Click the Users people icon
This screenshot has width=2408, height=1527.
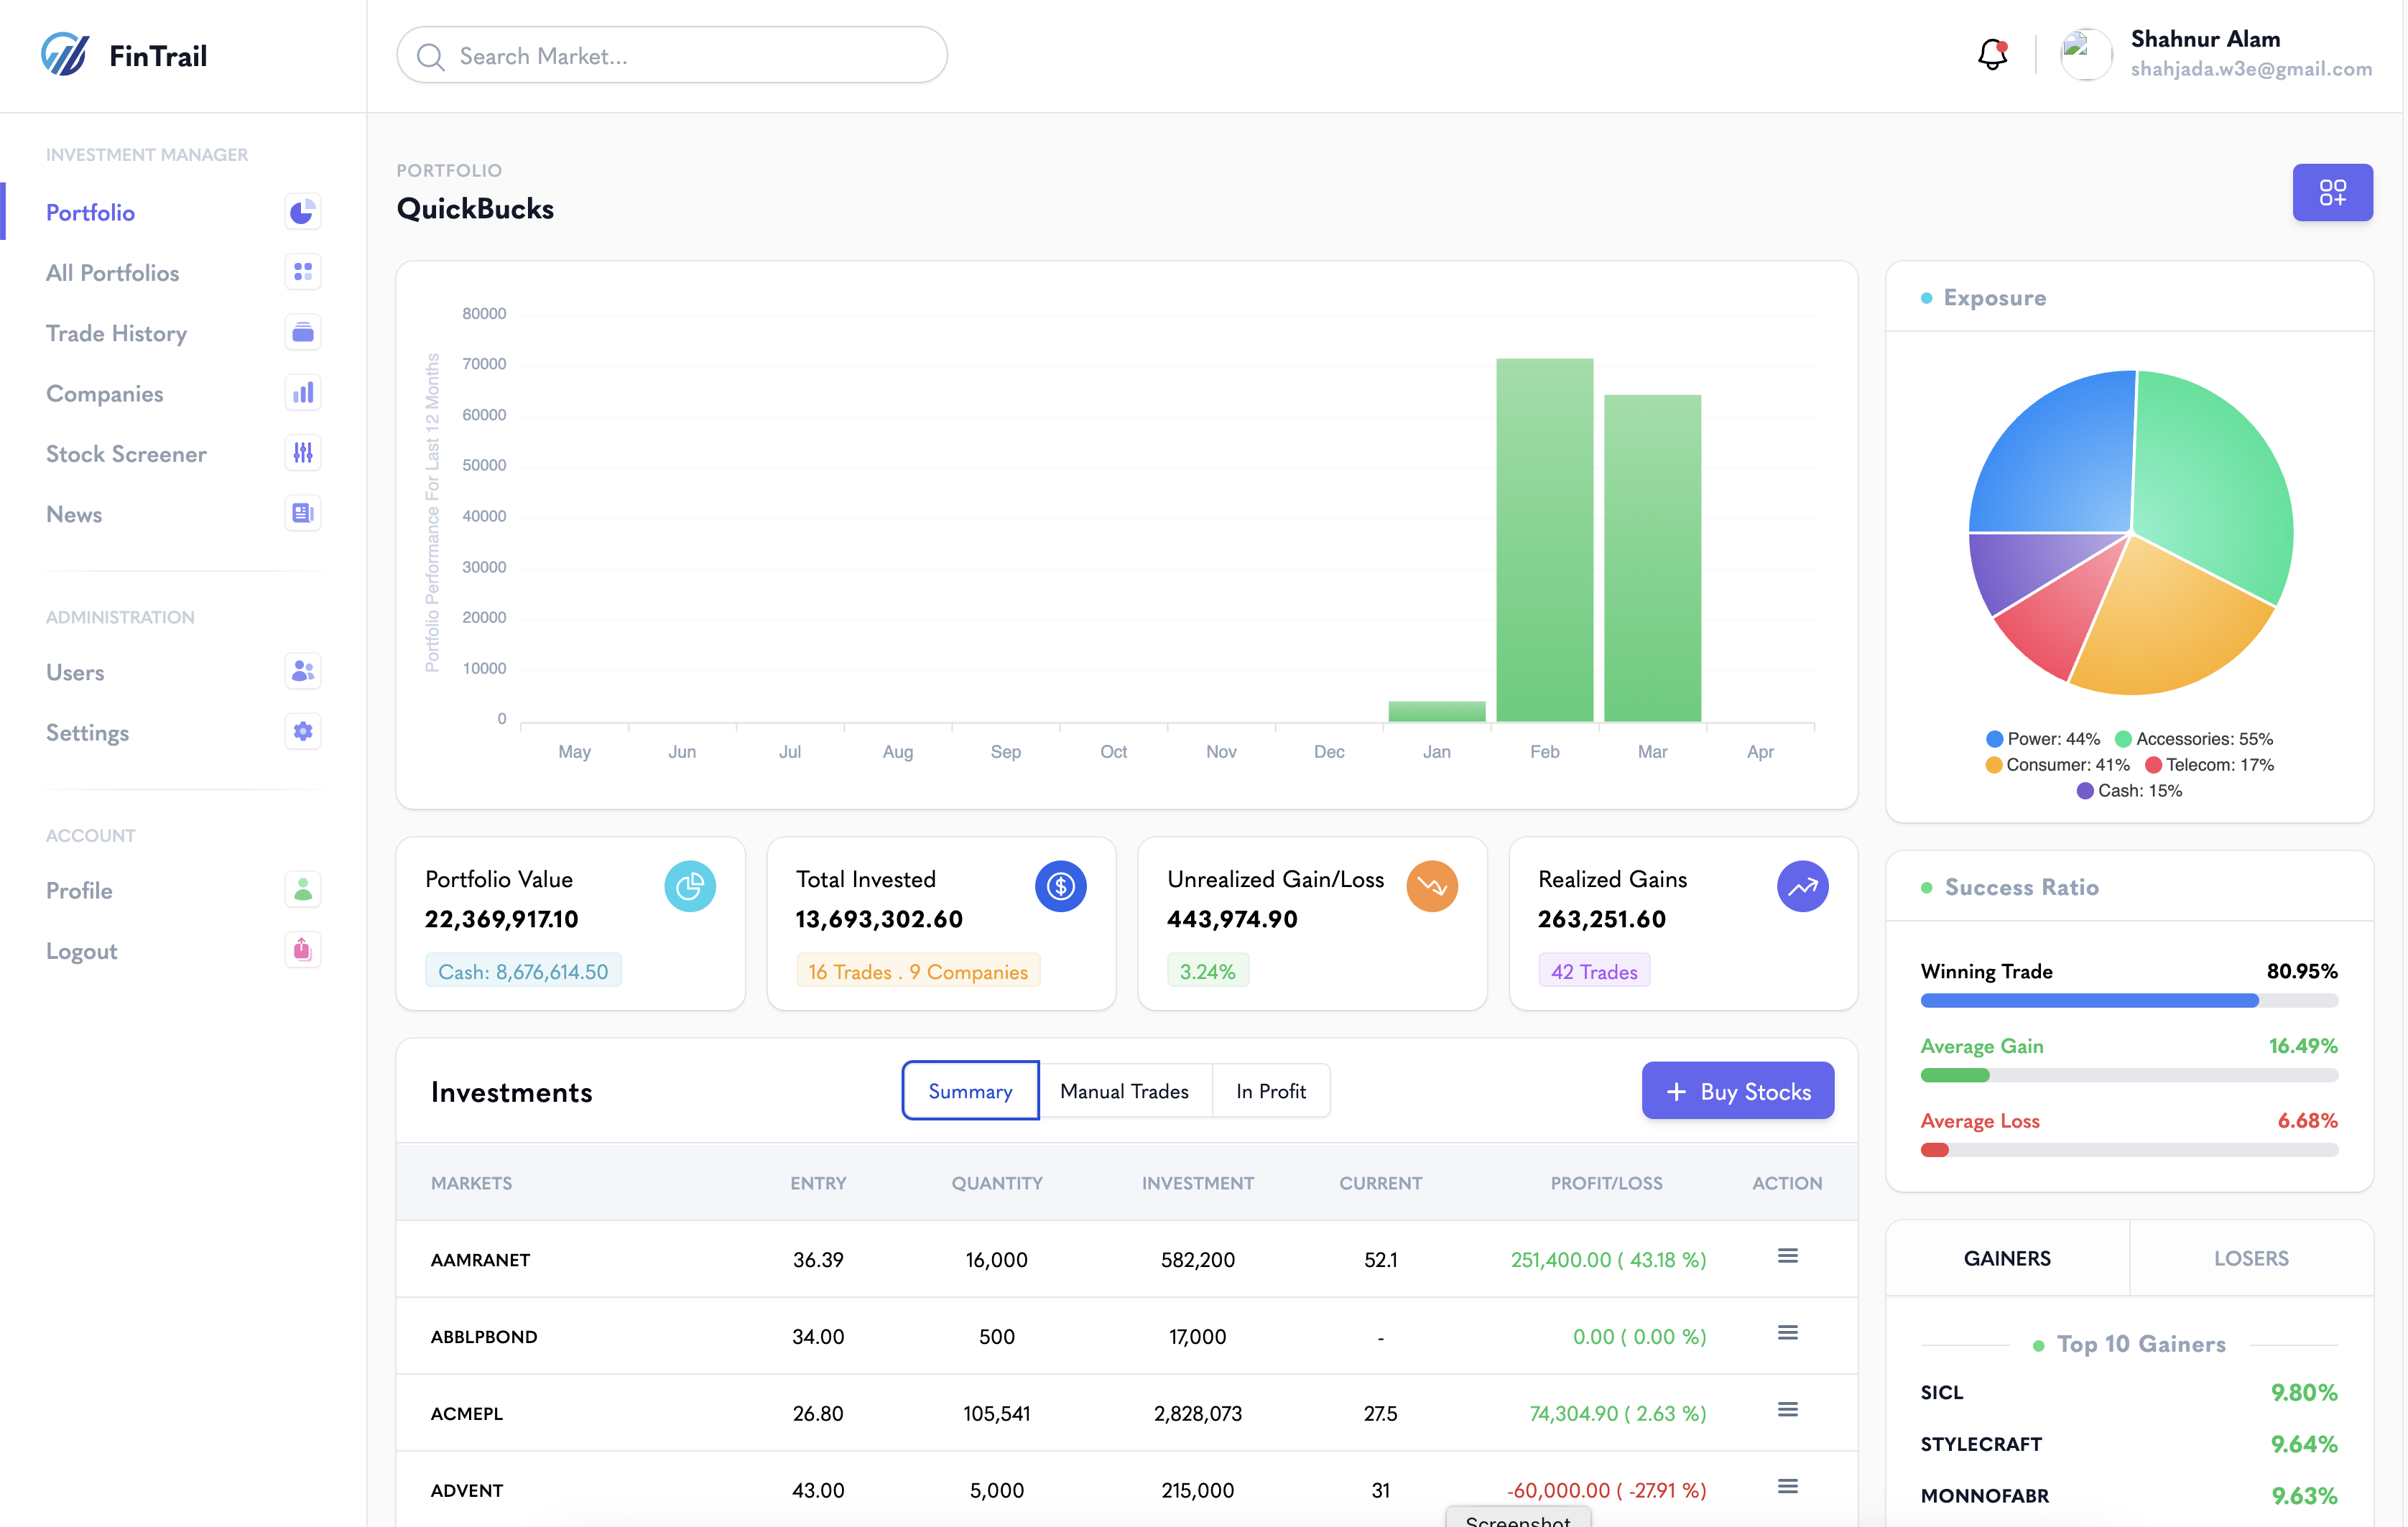[302, 671]
